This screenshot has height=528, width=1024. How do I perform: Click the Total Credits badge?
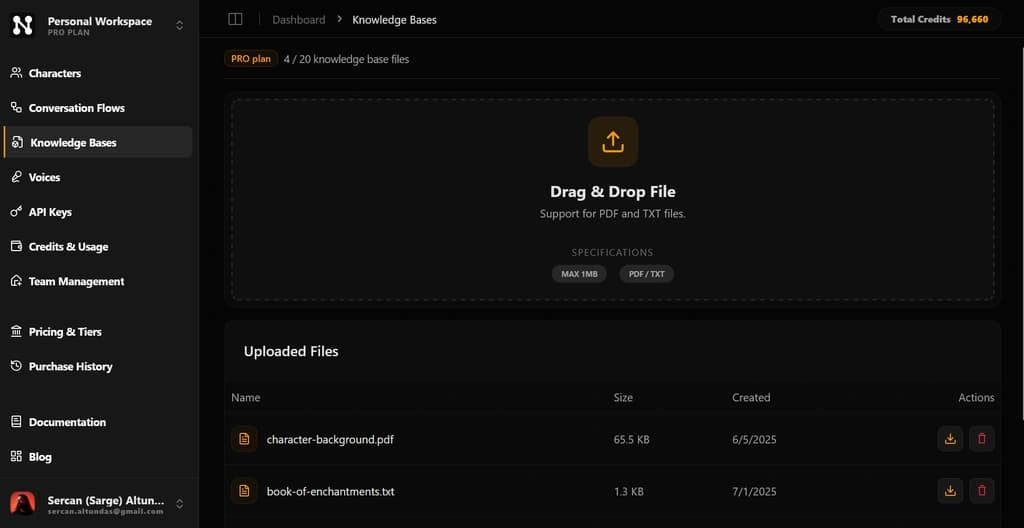tap(939, 19)
